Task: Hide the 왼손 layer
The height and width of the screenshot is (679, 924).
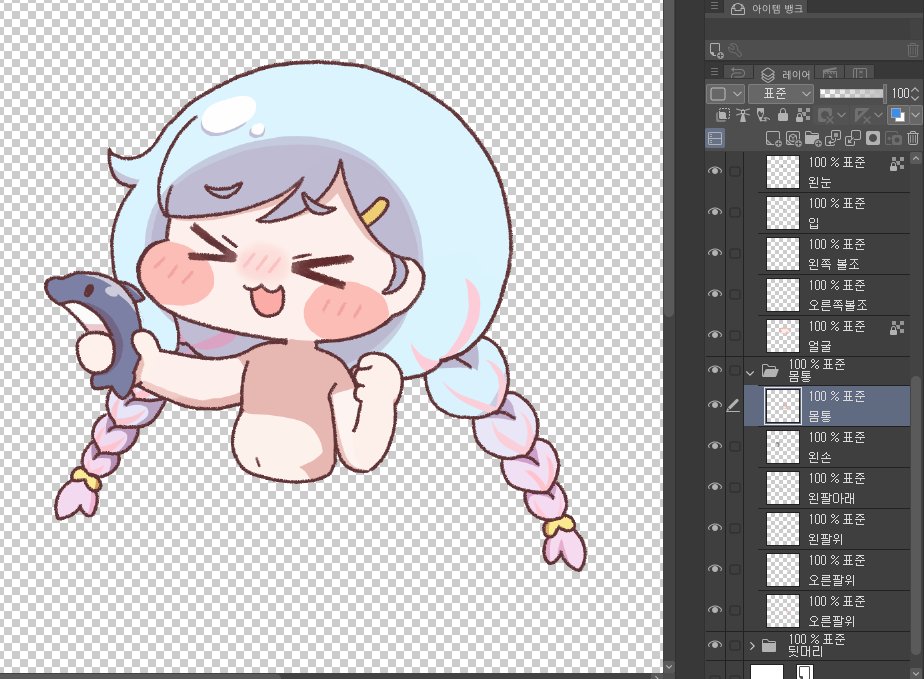Action: [715, 446]
